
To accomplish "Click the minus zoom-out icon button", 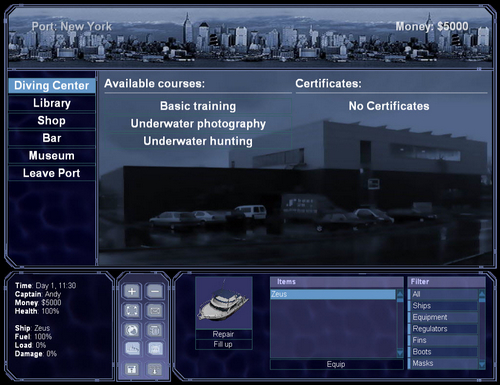I will click(155, 291).
